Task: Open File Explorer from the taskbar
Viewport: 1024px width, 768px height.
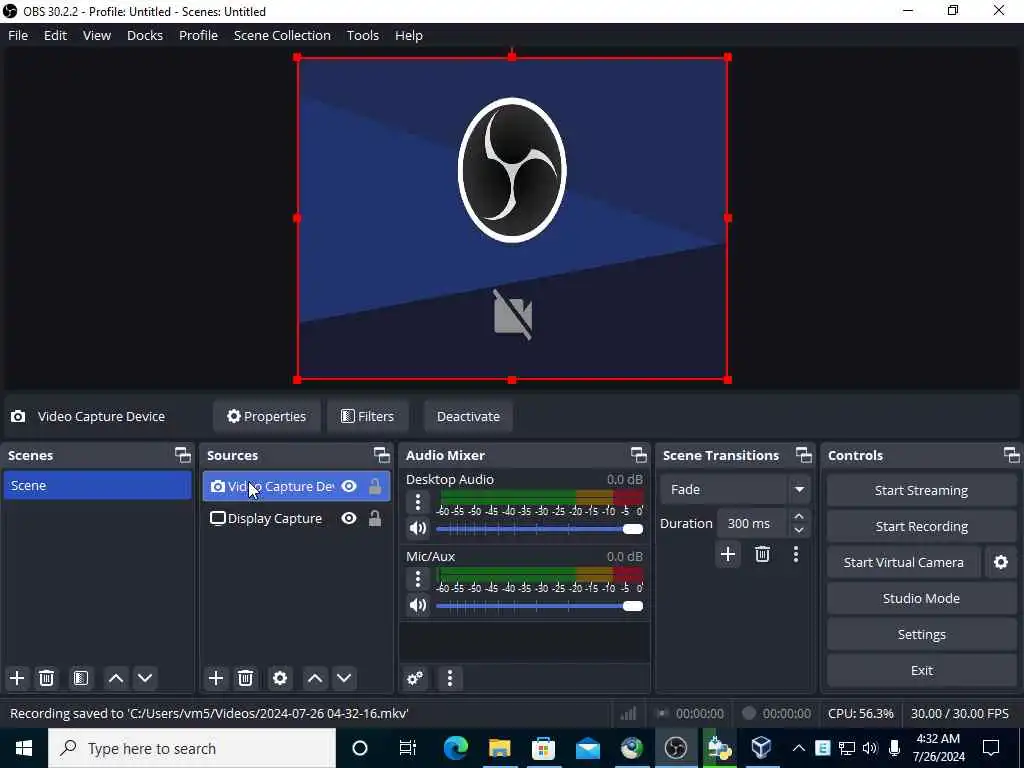Action: (500, 748)
